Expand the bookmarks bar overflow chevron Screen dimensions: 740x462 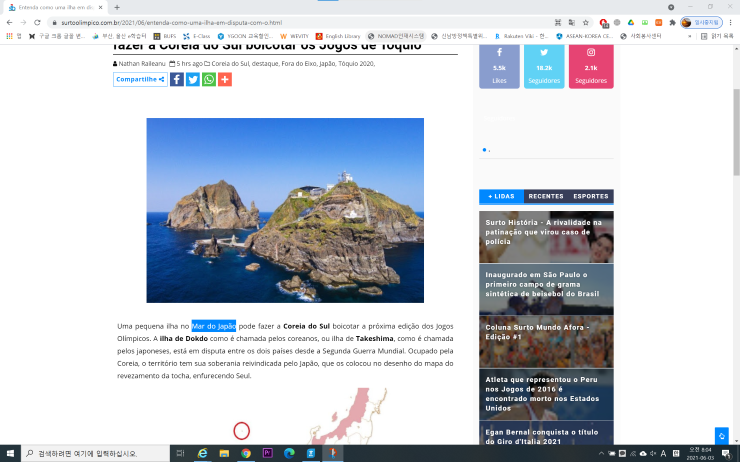(688, 36)
